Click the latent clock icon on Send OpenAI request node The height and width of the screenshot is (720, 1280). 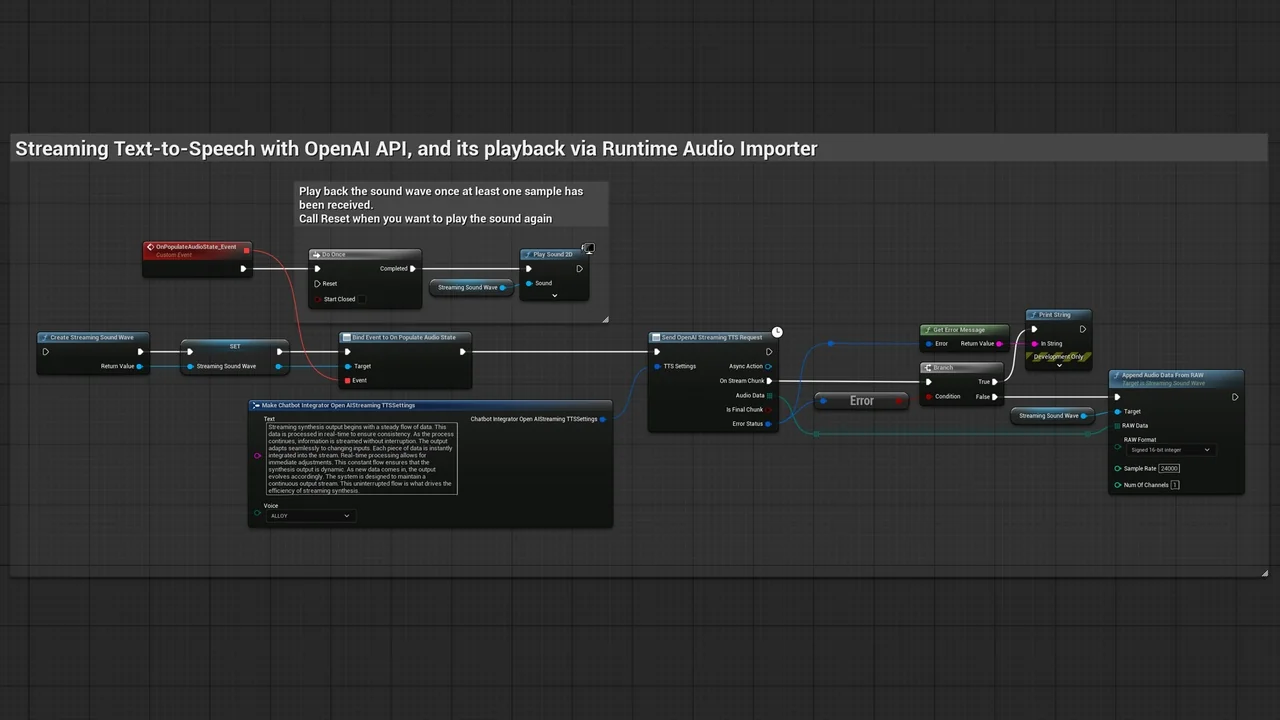[x=777, y=331]
